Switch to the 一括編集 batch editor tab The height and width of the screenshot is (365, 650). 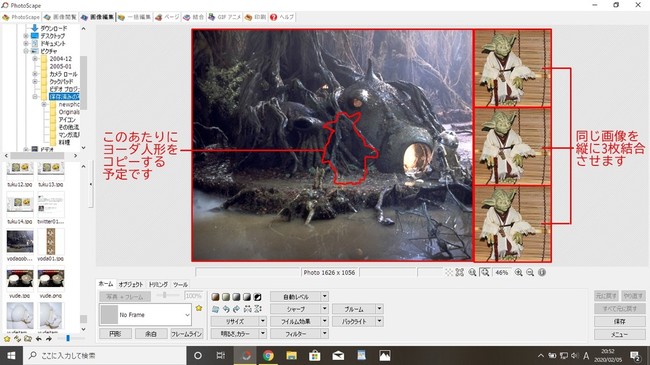coord(134,17)
